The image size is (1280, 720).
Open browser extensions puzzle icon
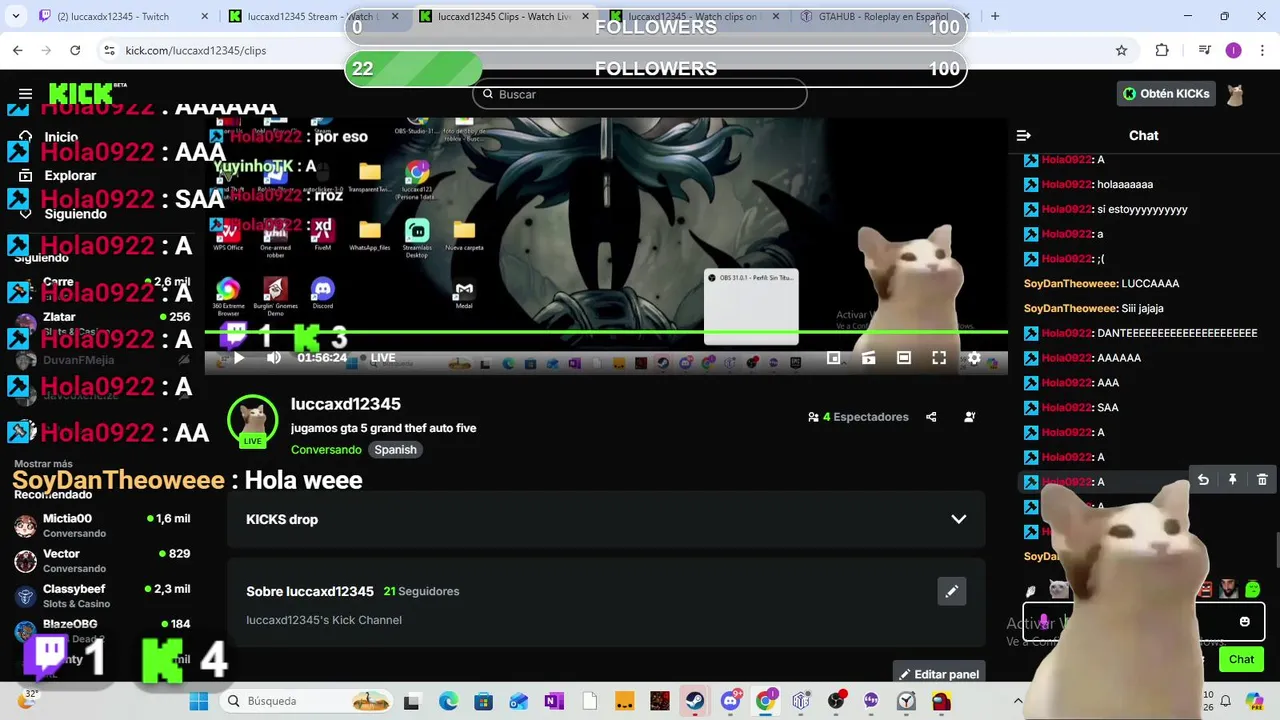coord(1162,50)
